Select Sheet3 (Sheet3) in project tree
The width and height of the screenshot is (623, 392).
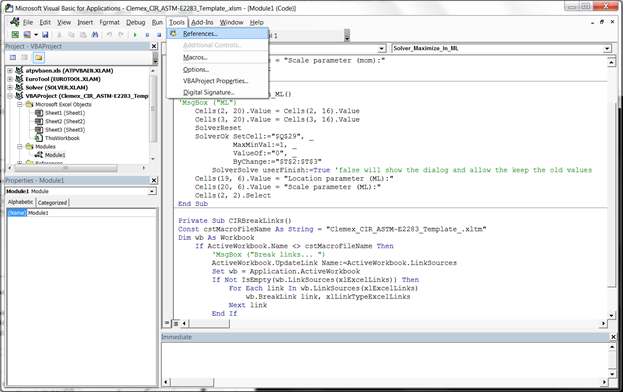pyautogui.click(x=65, y=129)
